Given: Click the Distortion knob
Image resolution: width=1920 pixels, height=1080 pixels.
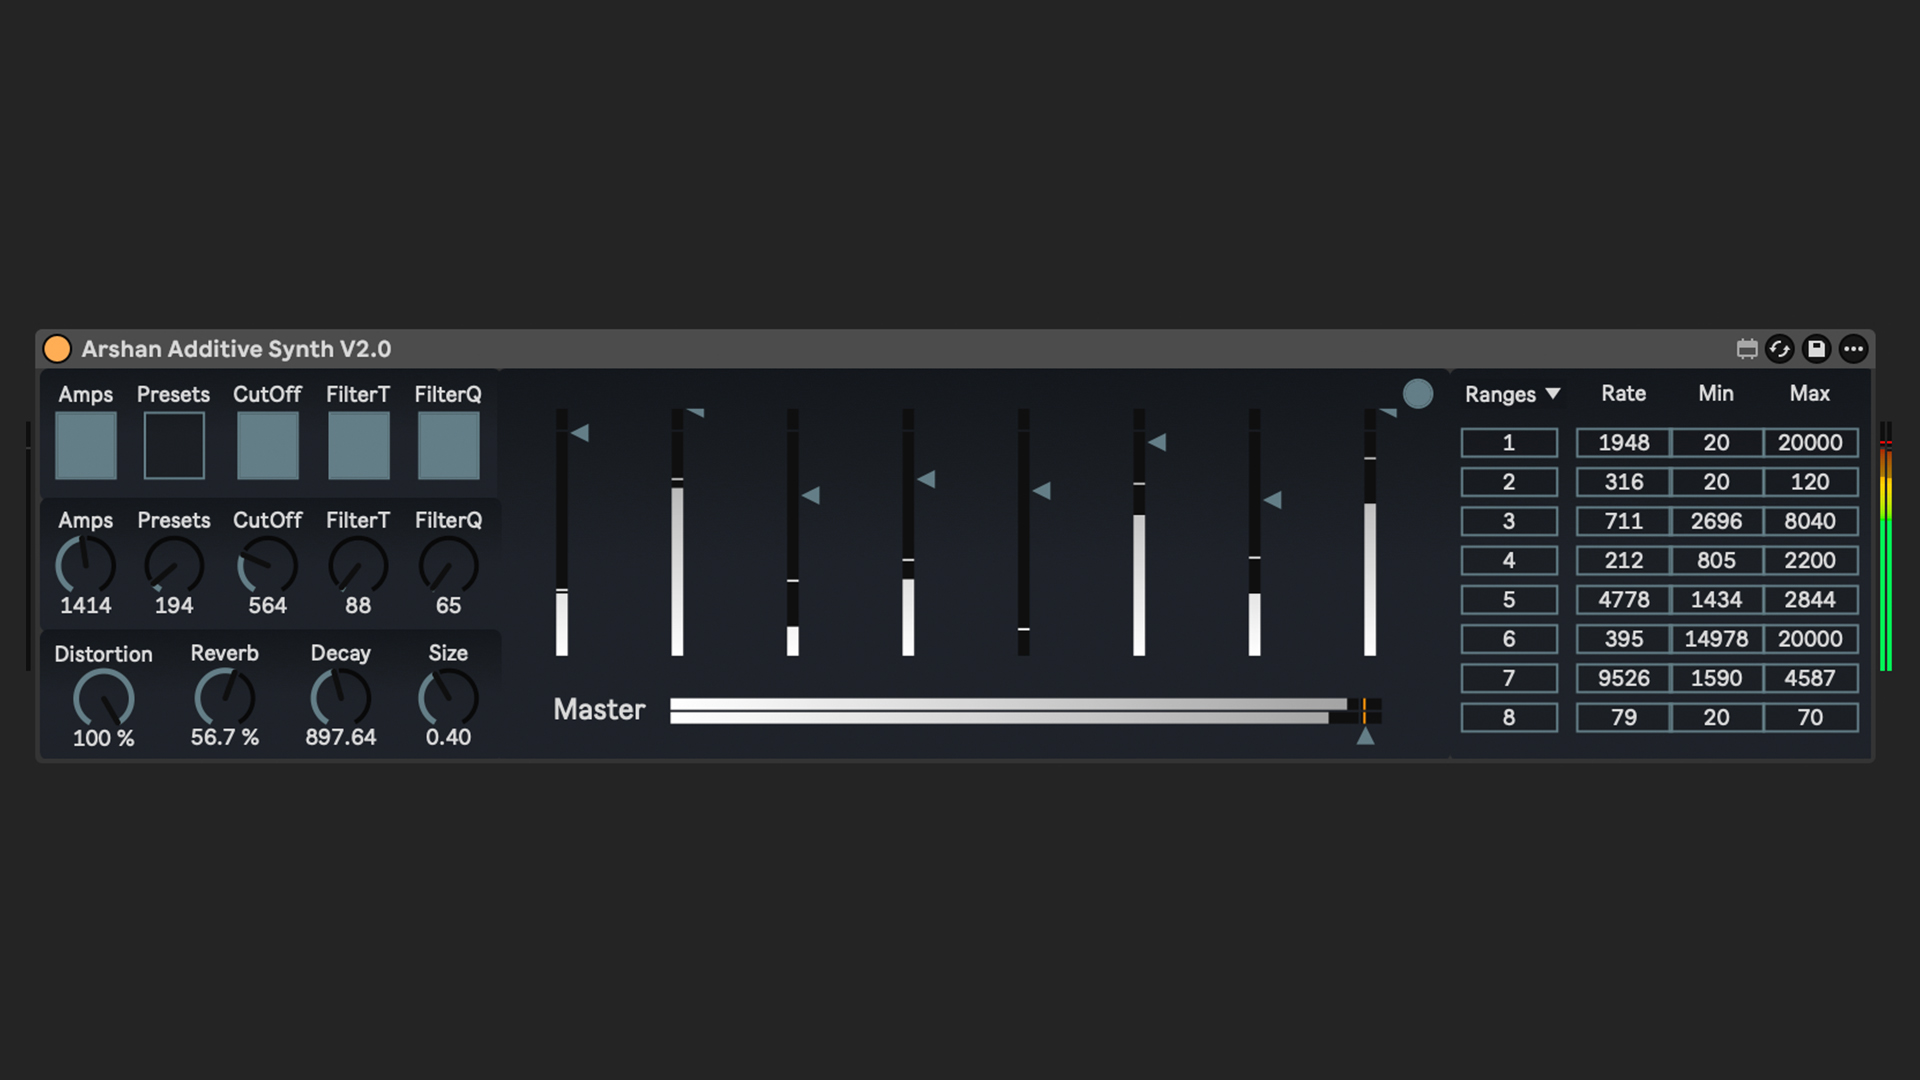Looking at the screenshot, I should (103, 698).
